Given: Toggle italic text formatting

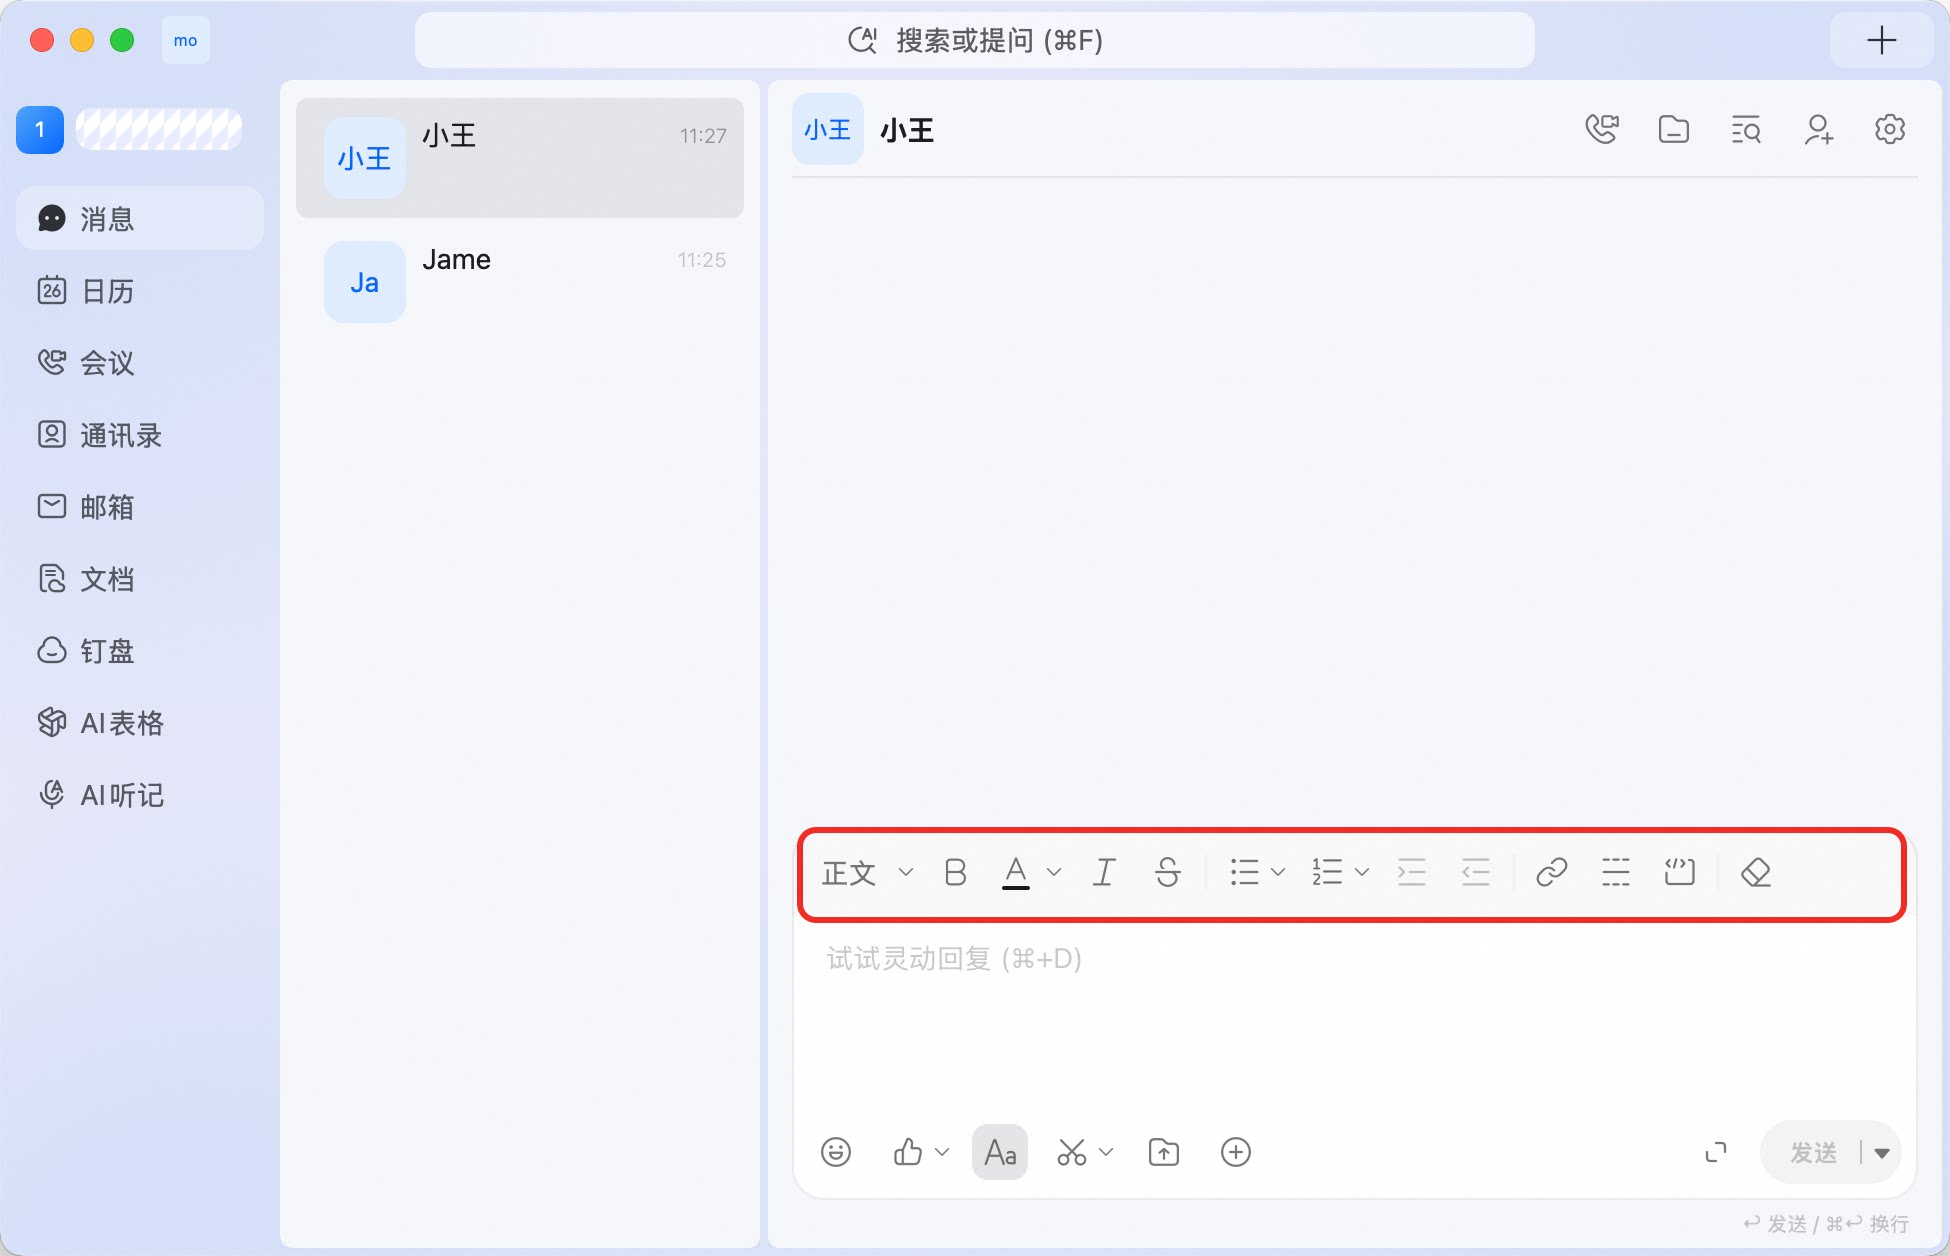Looking at the screenshot, I should (x=1104, y=872).
